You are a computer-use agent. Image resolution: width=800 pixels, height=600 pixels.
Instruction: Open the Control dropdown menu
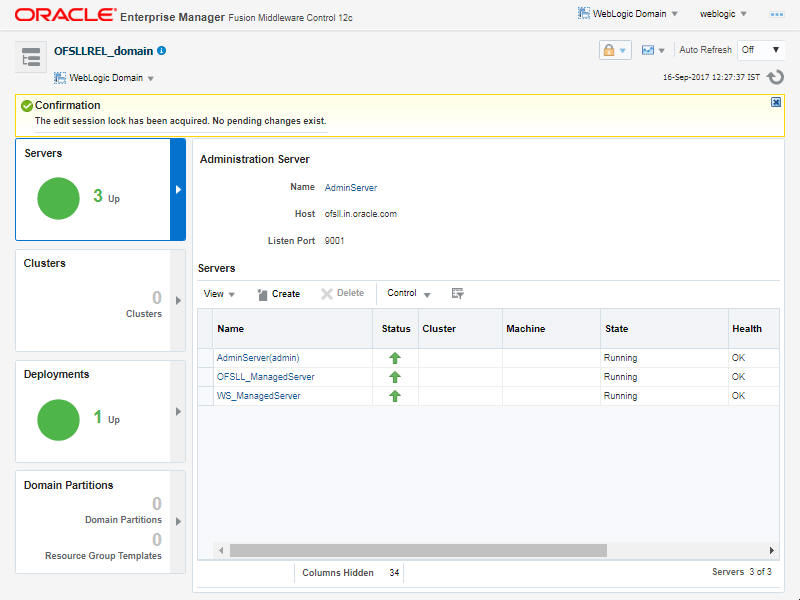click(x=409, y=293)
